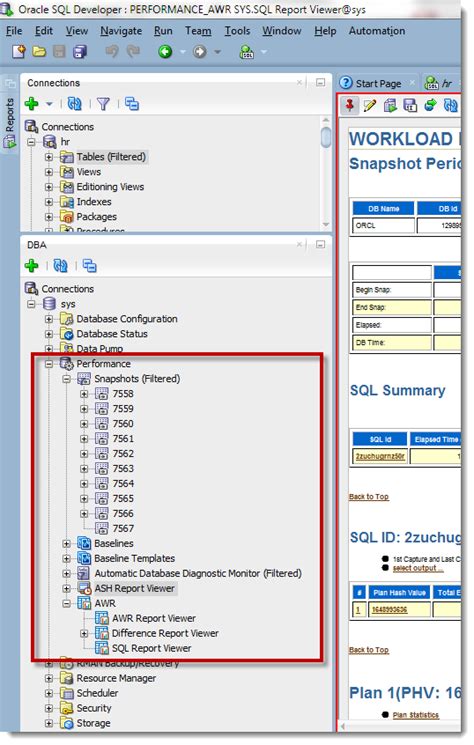474x745 pixels.
Task: Open the Back history dropdown arrow
Action: coord(182,51)
